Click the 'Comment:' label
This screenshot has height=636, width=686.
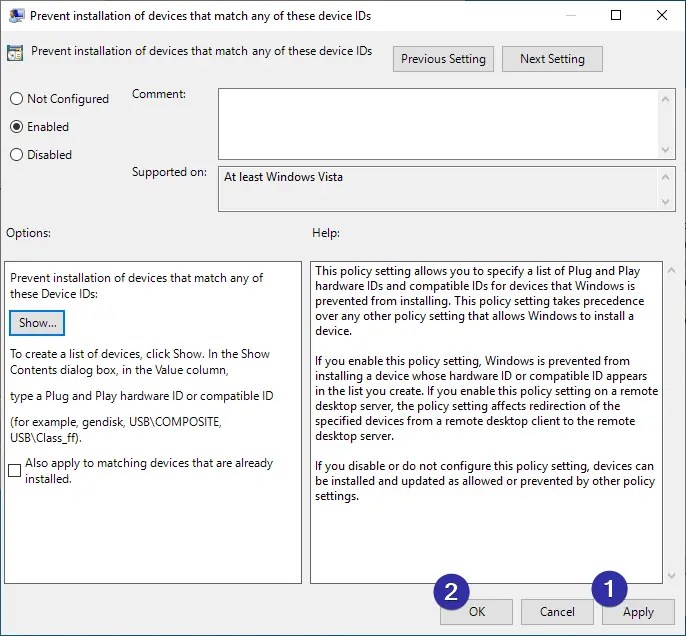click(159, 94)
